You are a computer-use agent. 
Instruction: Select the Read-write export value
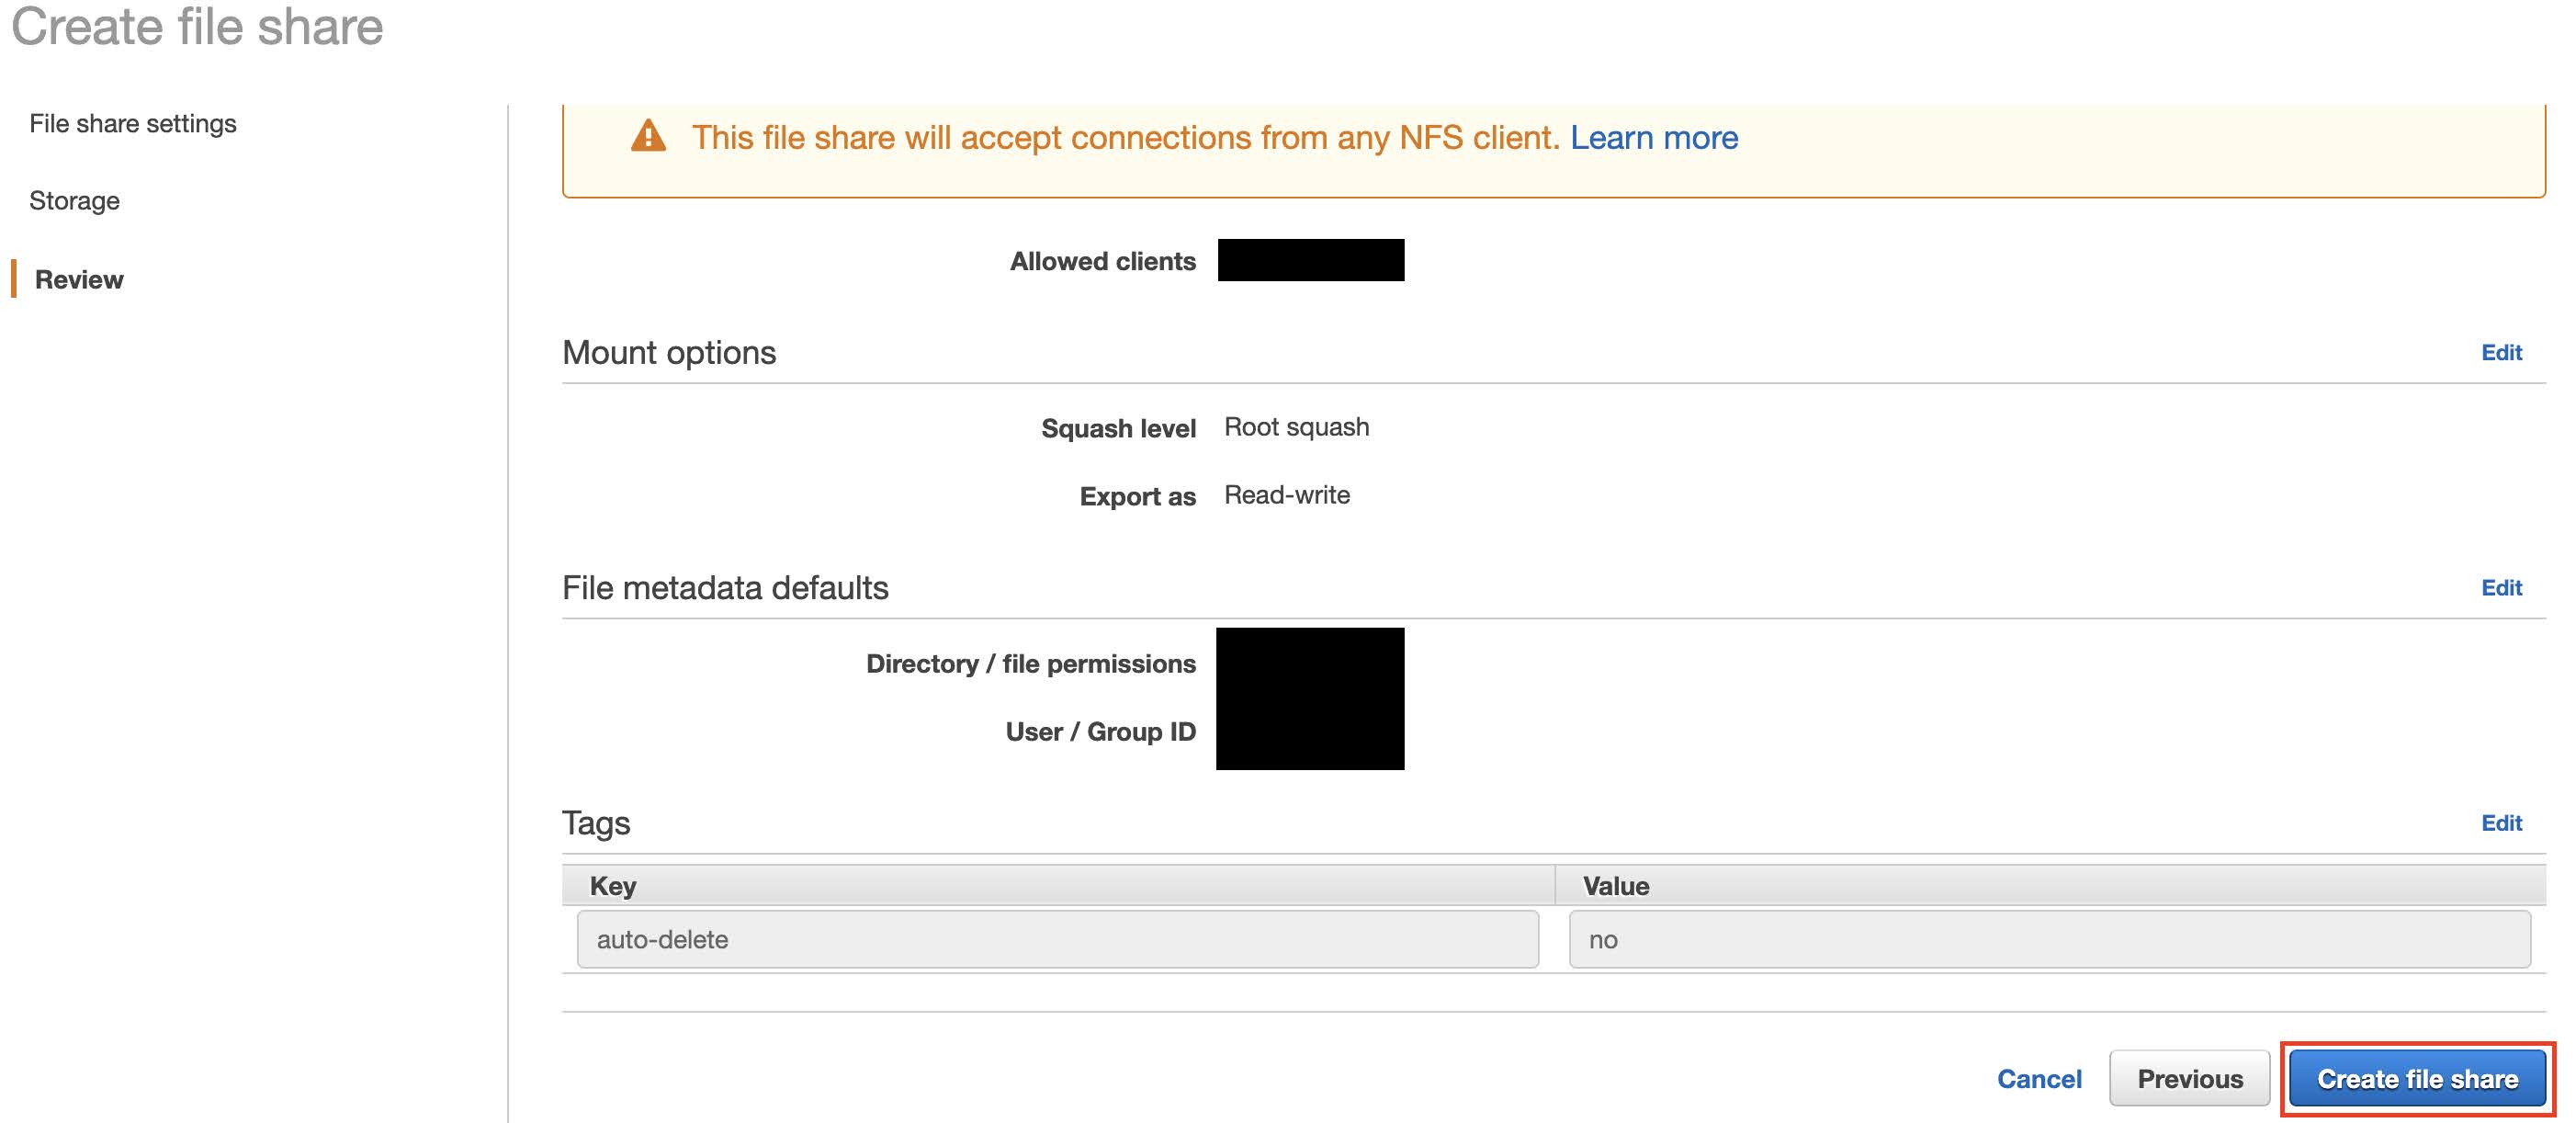(1286, 495)
